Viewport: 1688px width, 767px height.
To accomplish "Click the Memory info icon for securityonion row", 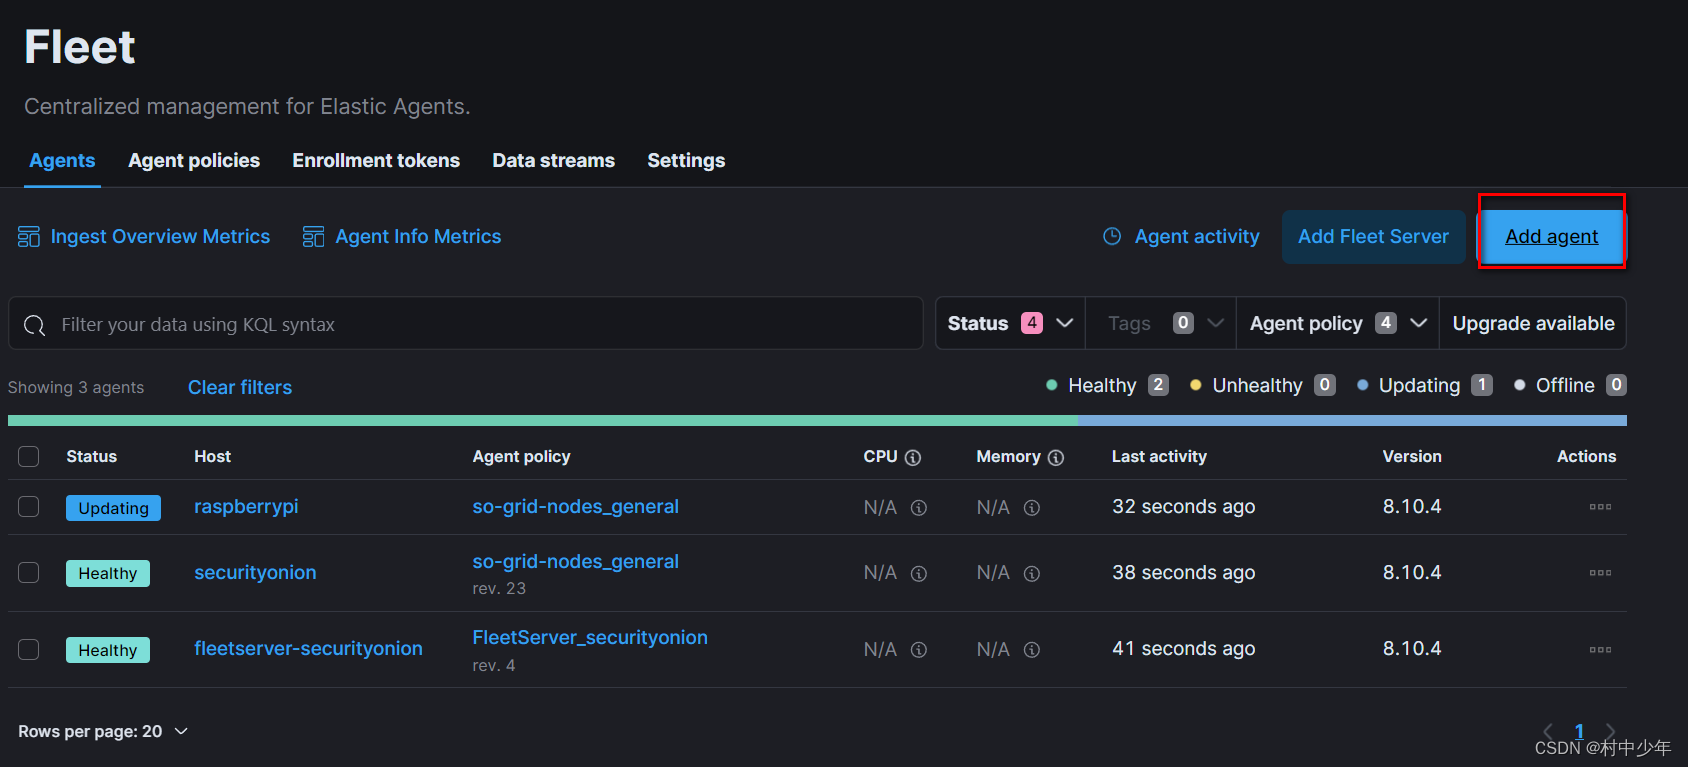I will (1032, 573).
